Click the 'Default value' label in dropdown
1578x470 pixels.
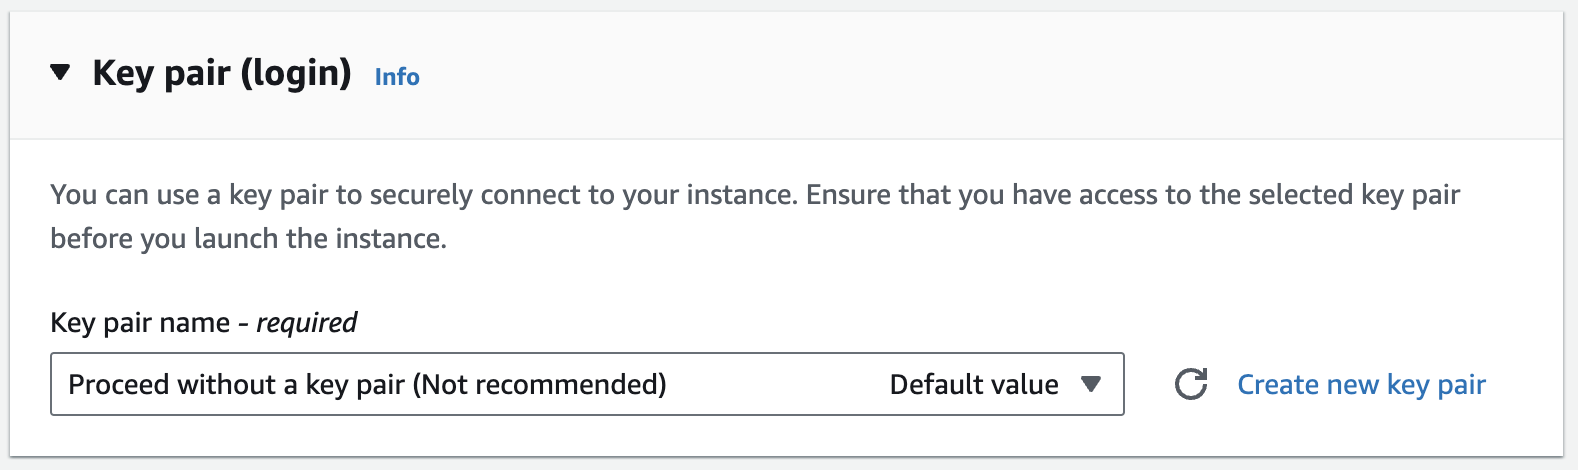click(973, 384)
